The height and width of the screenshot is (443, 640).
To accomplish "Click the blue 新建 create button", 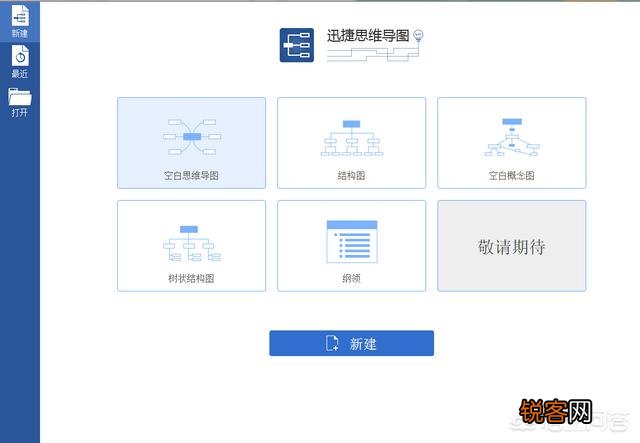I will [351, 343].
